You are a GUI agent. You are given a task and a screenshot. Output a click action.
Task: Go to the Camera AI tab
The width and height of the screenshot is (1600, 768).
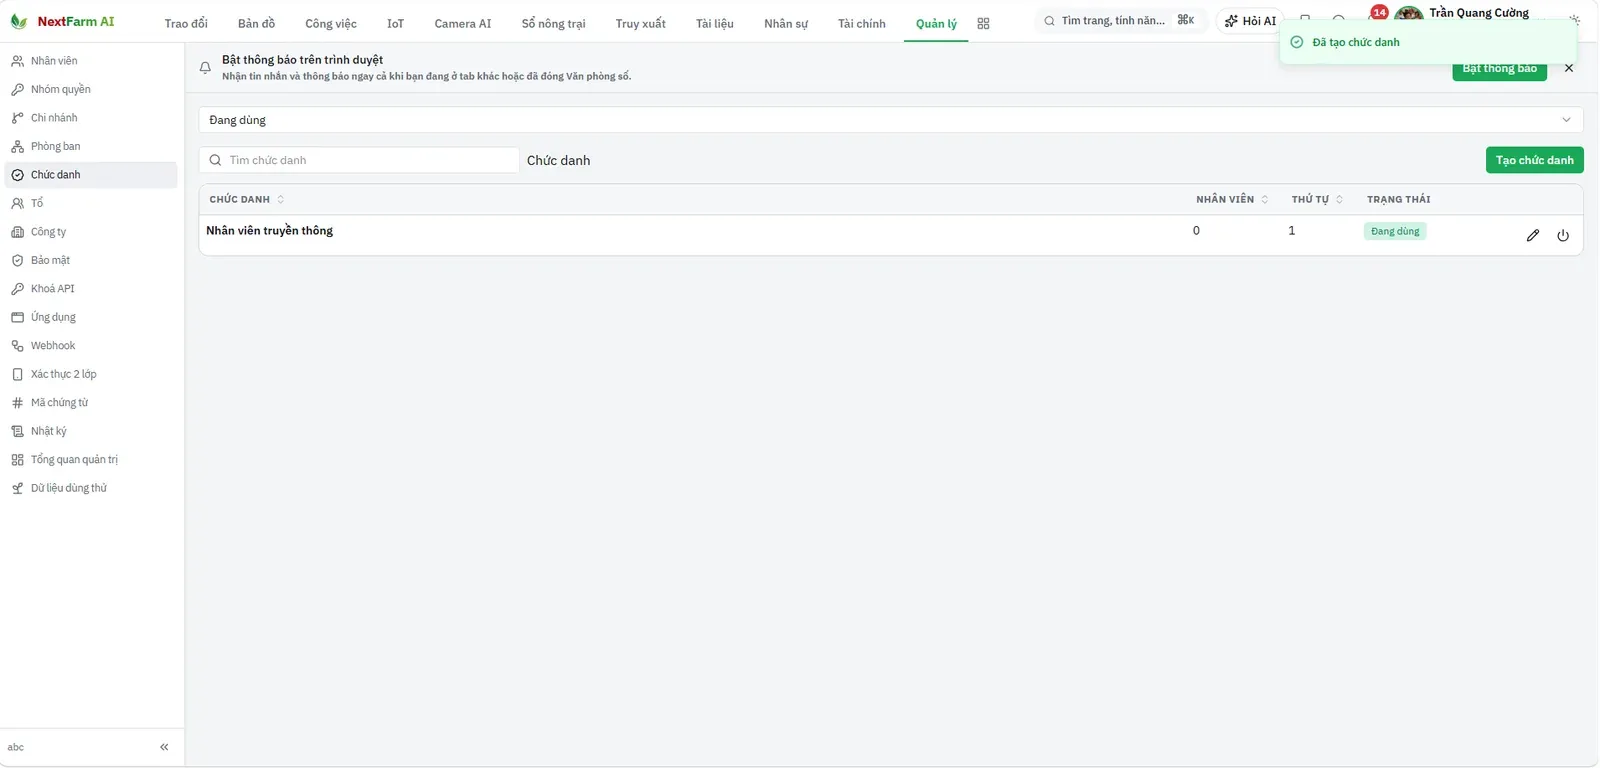(x=463, y=23)
